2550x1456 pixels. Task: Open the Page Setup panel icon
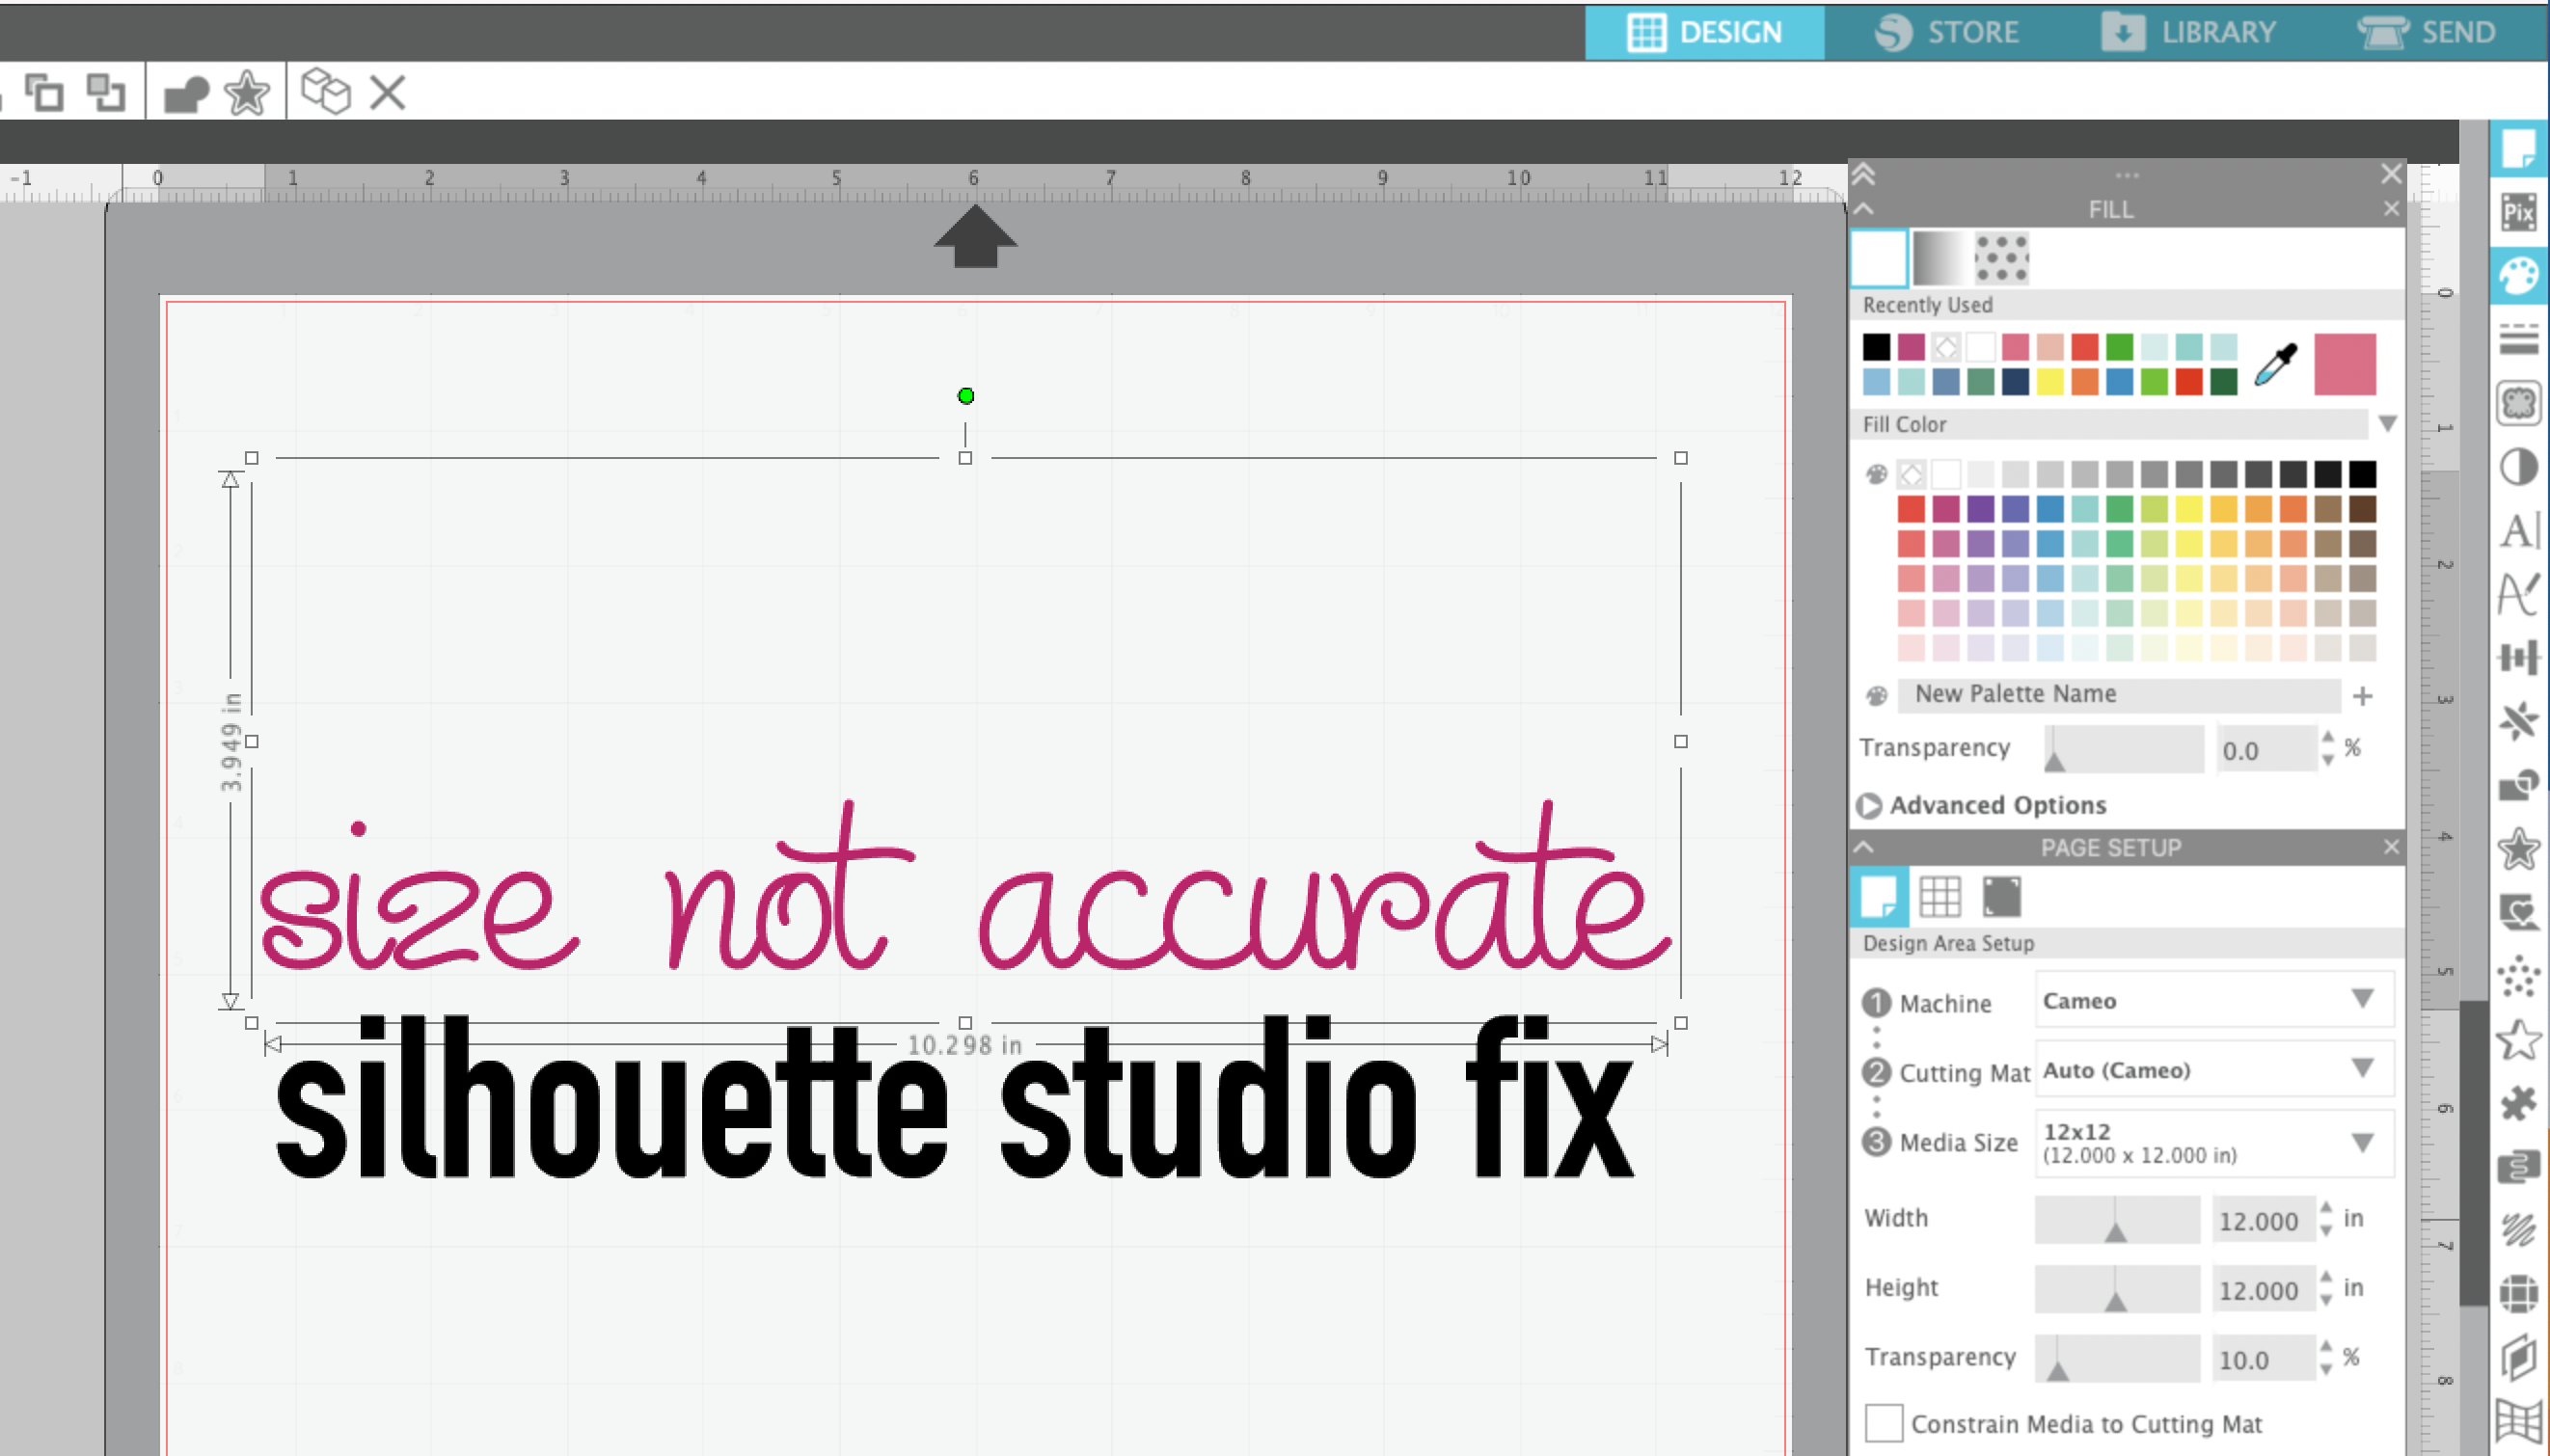tap(2521, 149)
